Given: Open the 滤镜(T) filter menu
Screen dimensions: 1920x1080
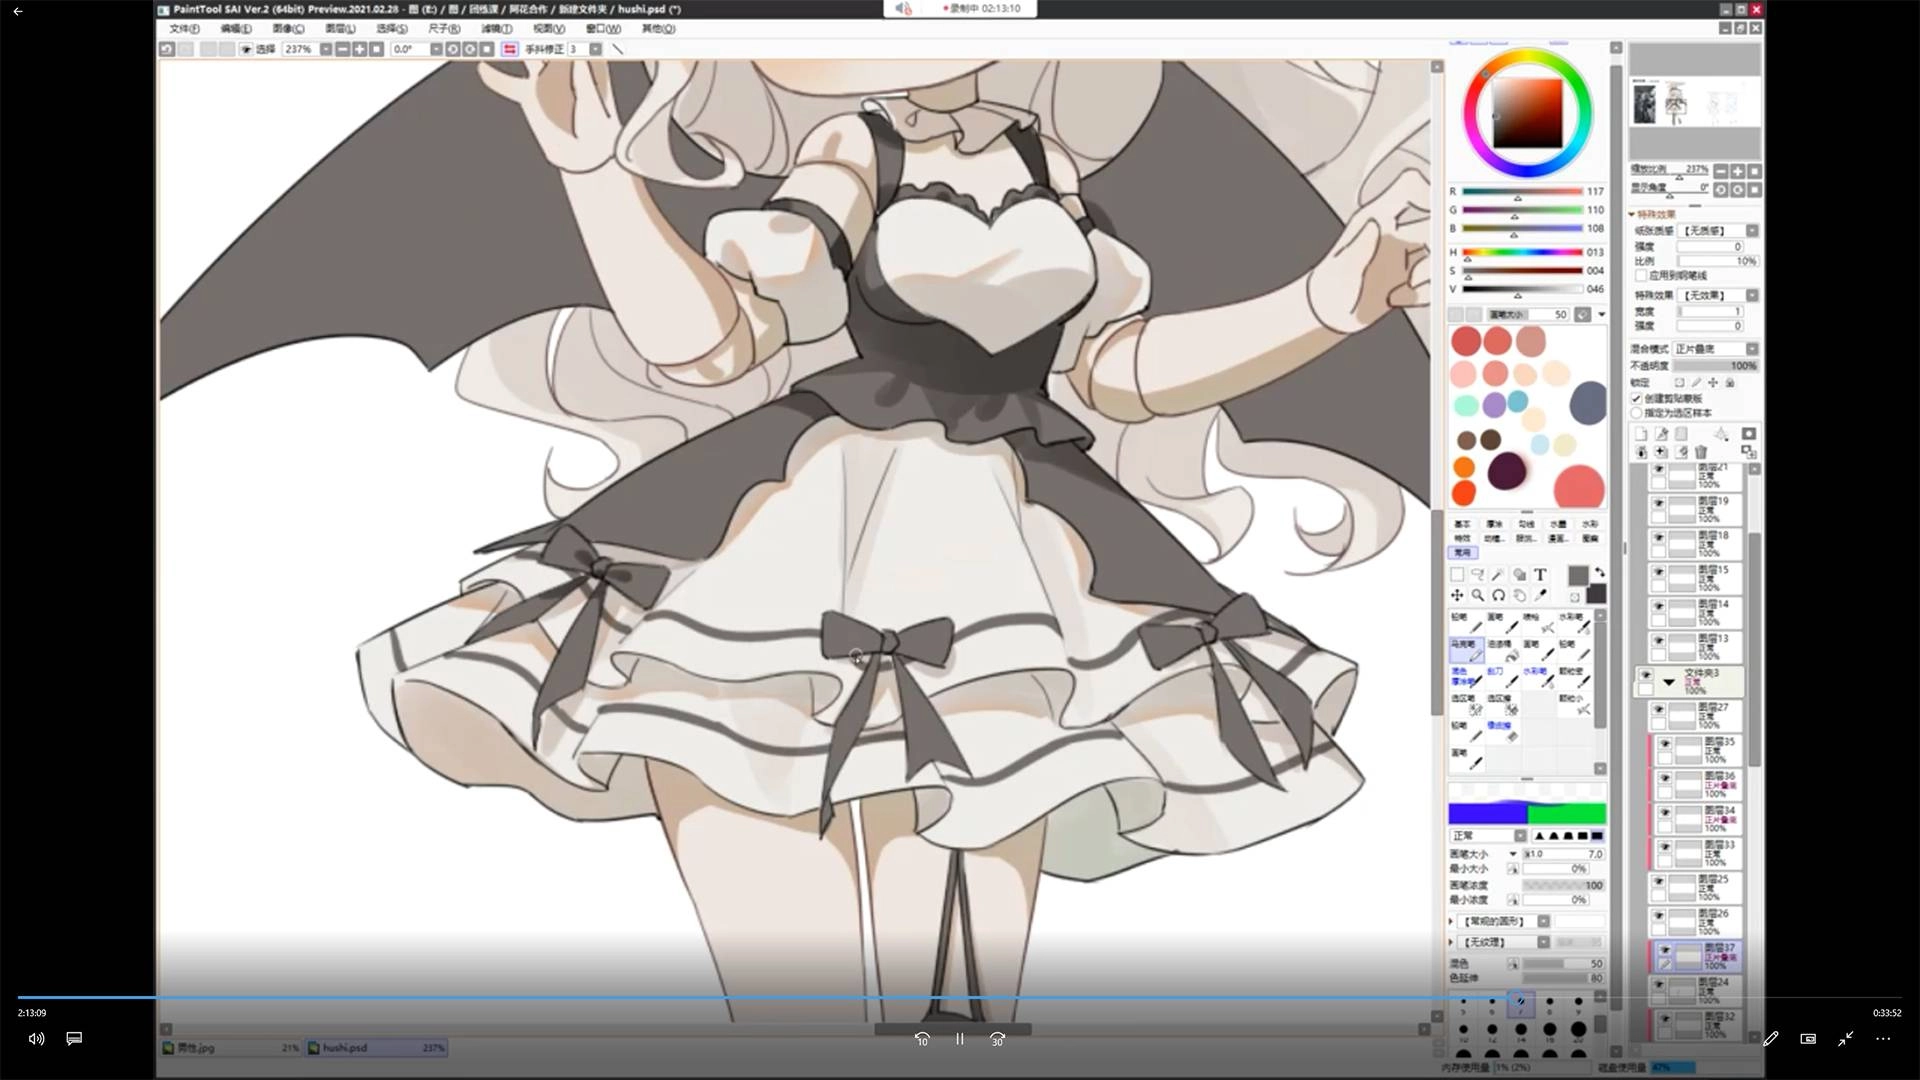Looking at the screenshot, I should pos(496,29).
